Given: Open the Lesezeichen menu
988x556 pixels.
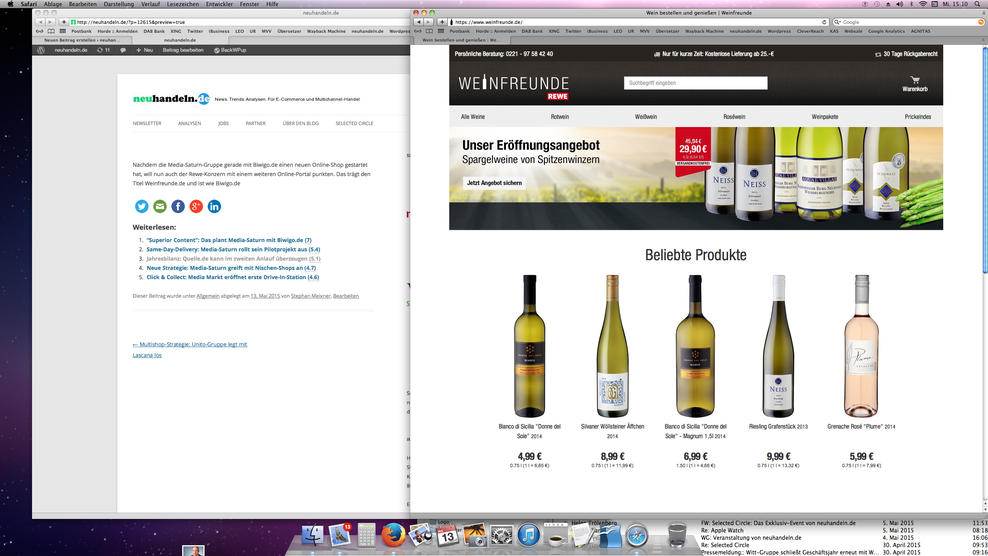Looking at the screenshot, I should click(183, 4).
